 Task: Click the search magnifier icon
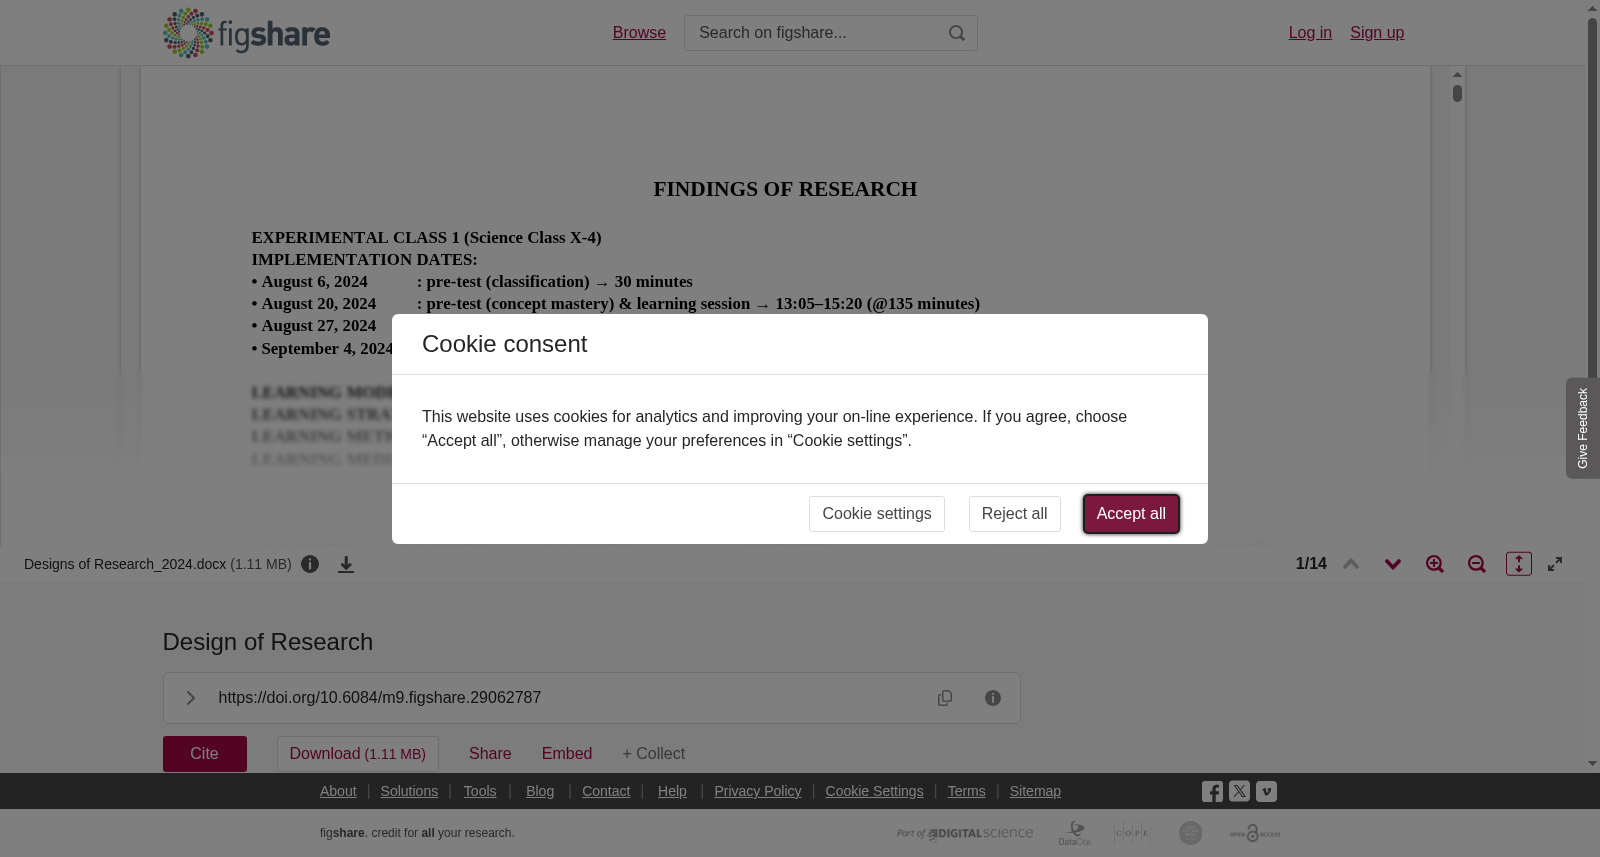[x=957, y=33]
